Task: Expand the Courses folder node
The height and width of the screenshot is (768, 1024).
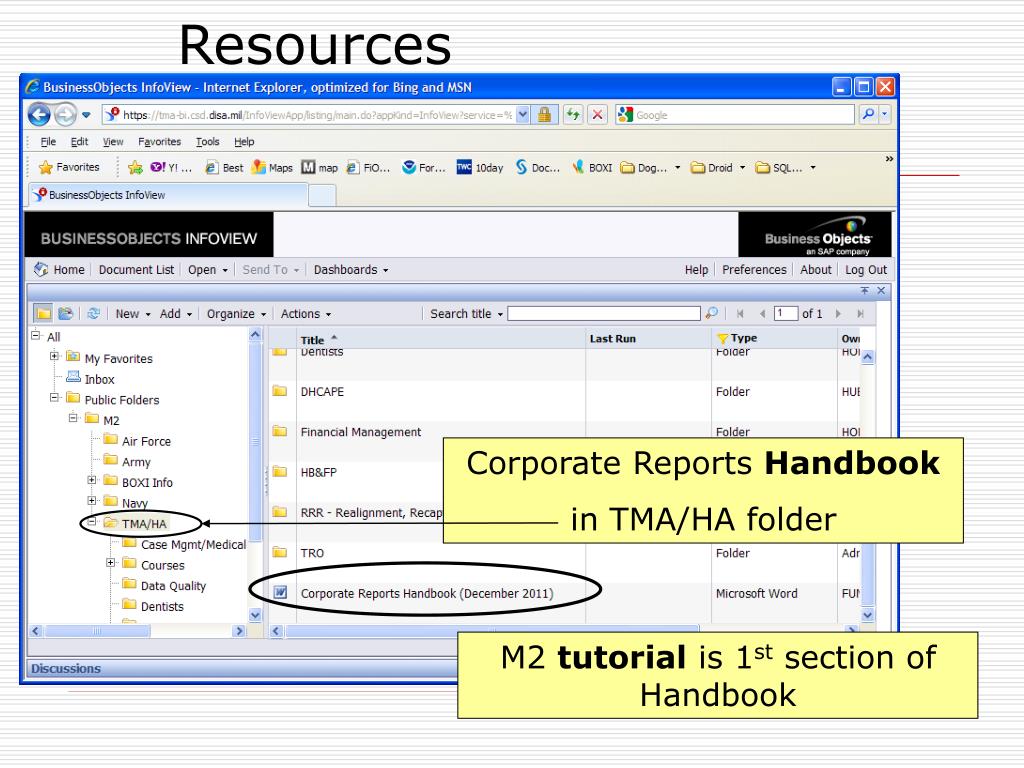Action: point(110,562)
